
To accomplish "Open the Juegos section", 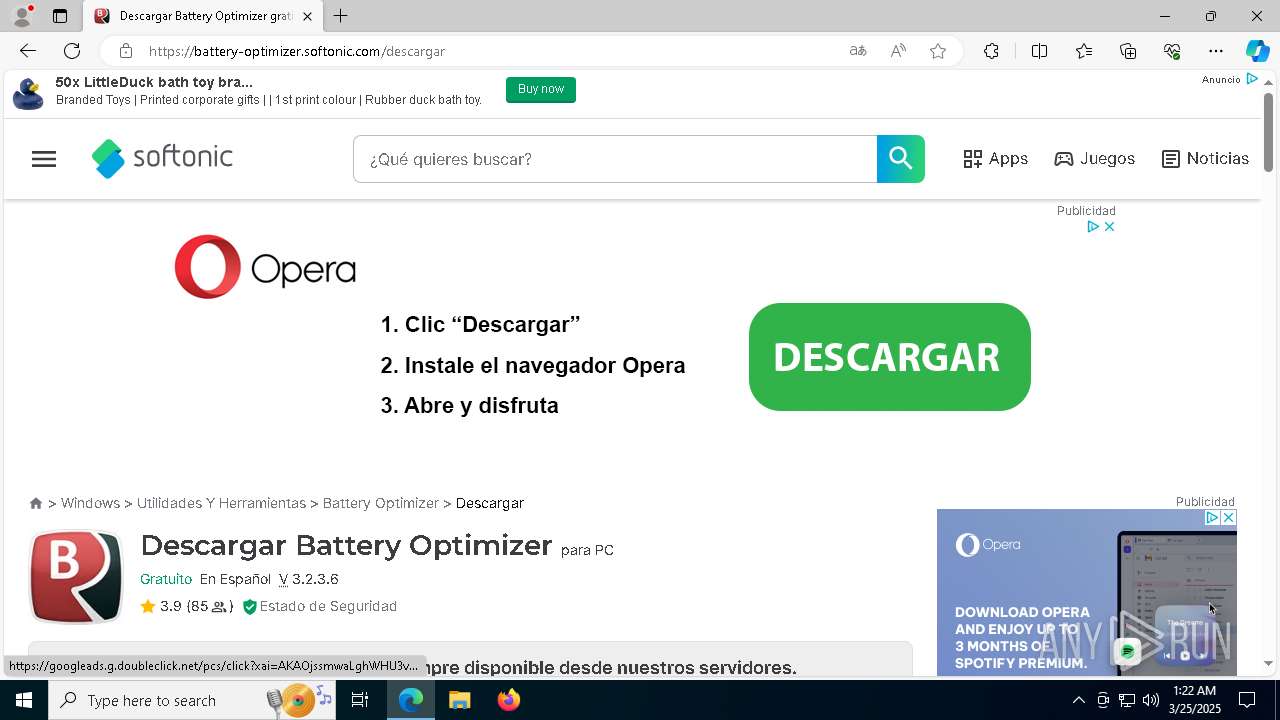I will point(1095,159).
